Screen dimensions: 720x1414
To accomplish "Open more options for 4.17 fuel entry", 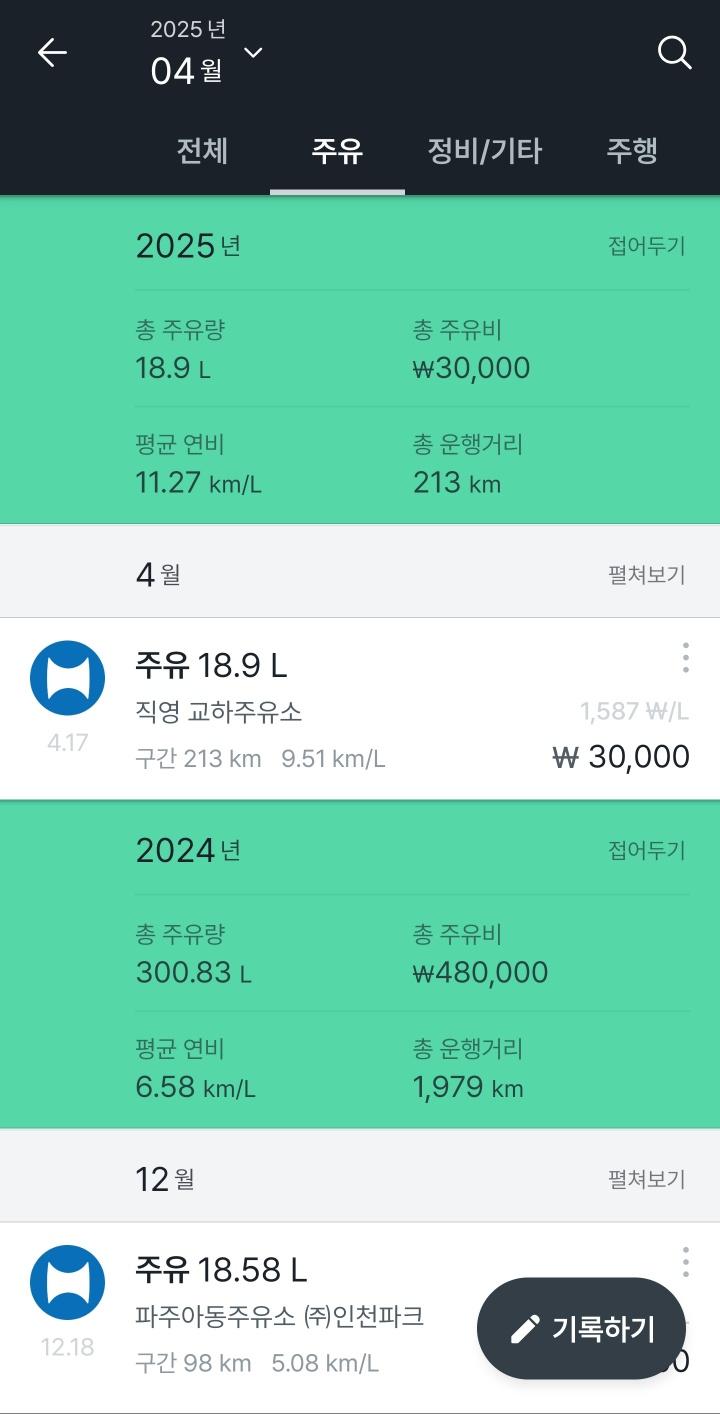I will 685,658.
